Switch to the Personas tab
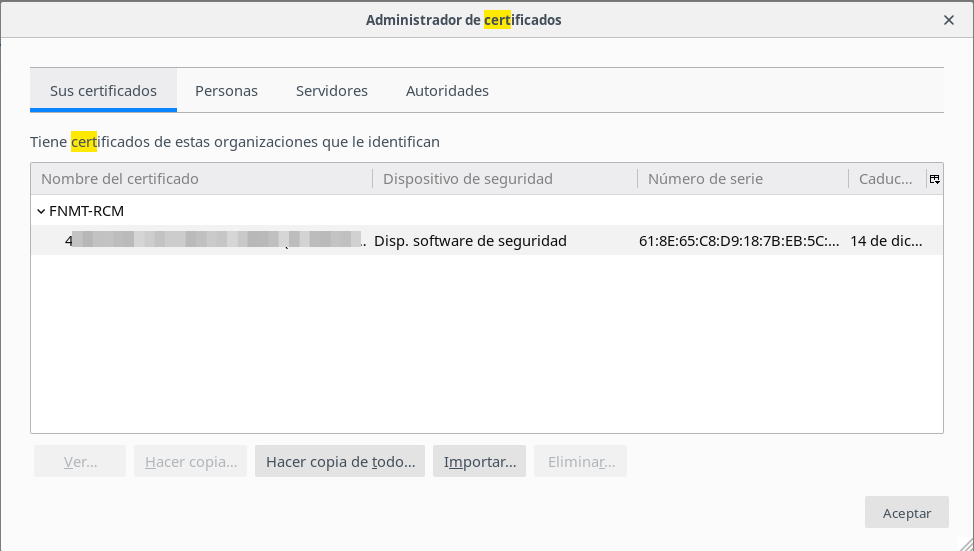 pyautogui.click(x=226, y=91)
